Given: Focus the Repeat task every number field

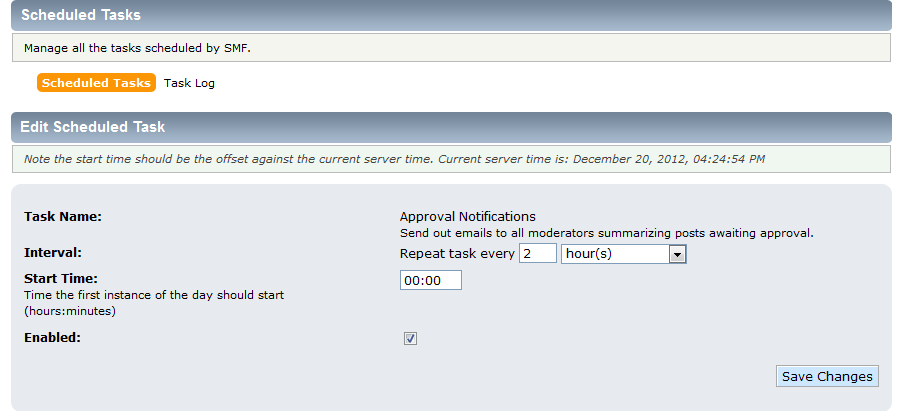Looking at the screenshot, I should [538, 253].
